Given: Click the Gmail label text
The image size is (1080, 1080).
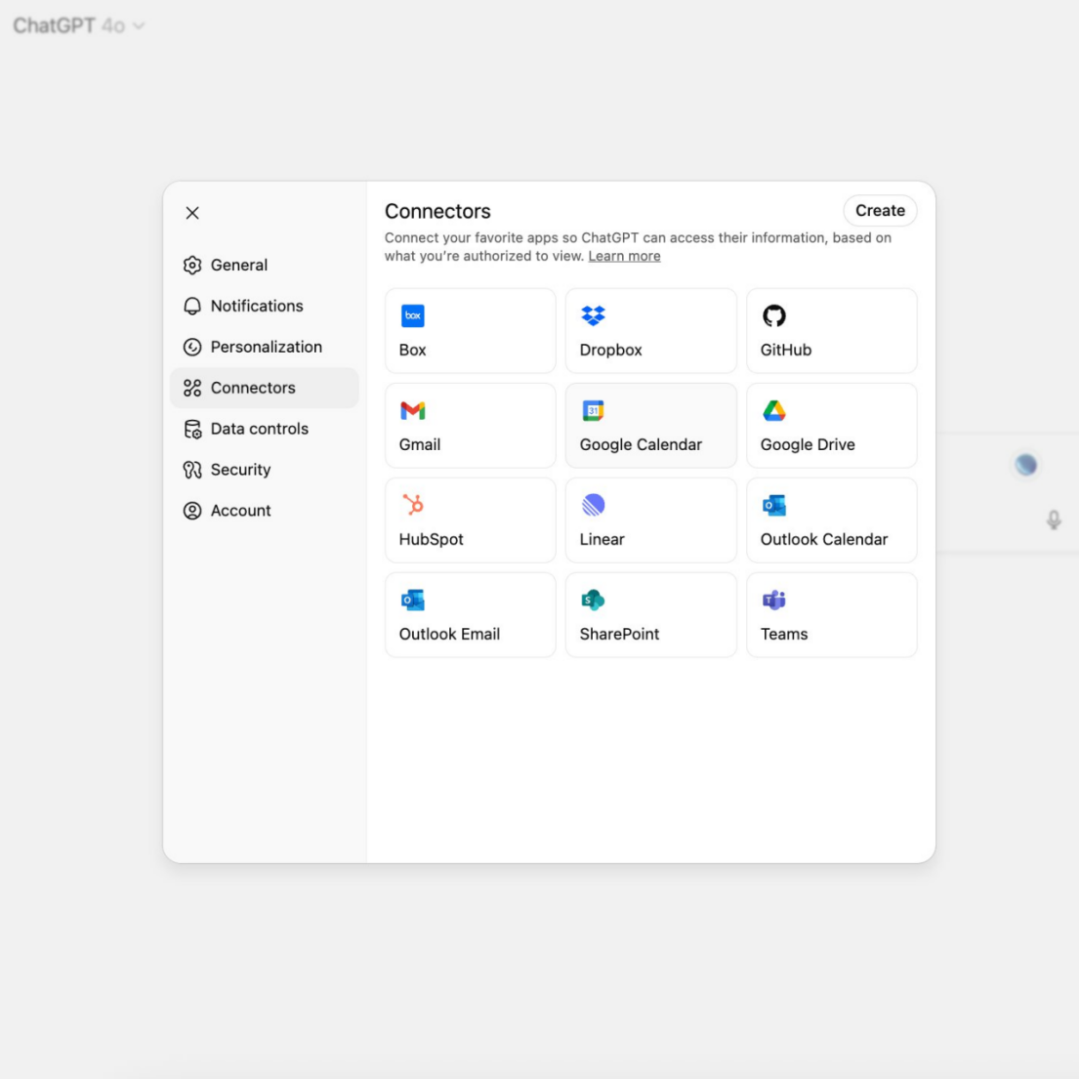Looking at the screenshot, I should coord(419,444).
